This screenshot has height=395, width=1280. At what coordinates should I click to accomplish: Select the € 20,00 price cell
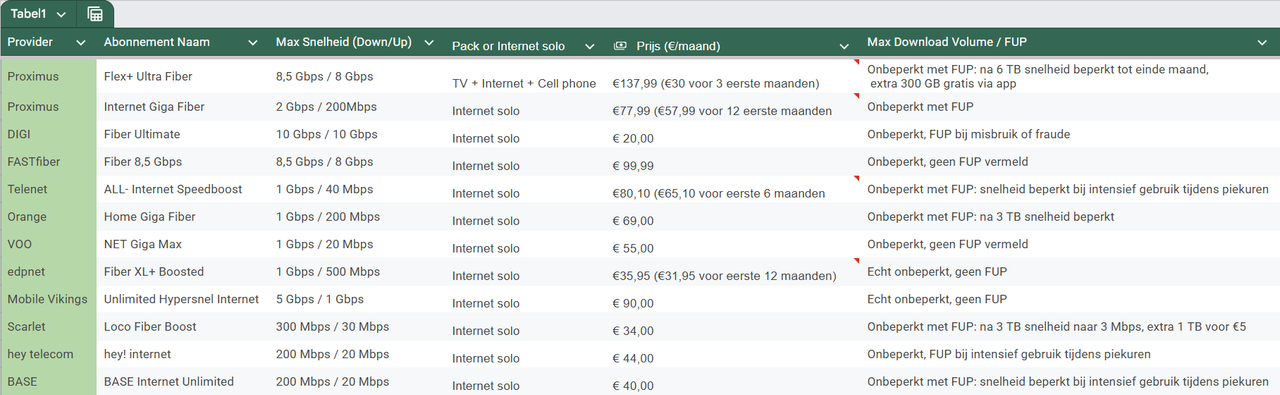[x=734, y=134]
